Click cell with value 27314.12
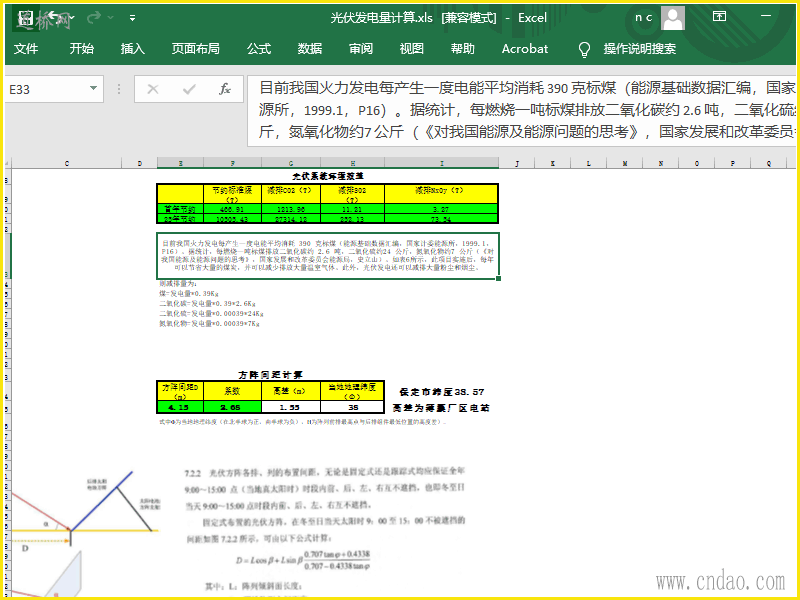Screen dimensions: 800x600 291,219
